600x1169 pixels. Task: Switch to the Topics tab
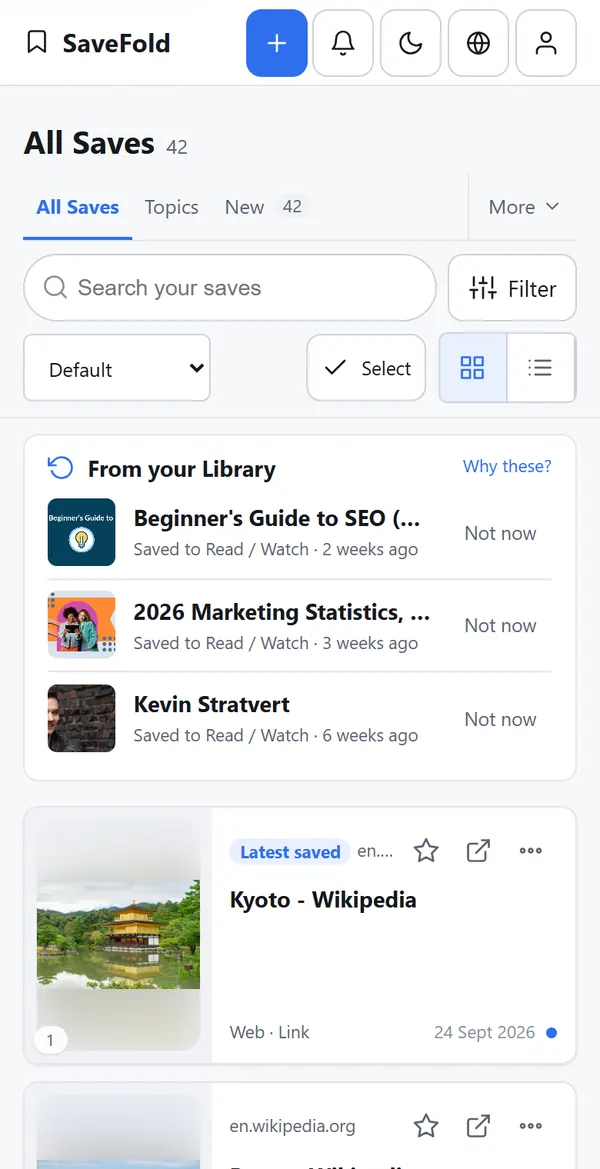(x=171, y=207)
